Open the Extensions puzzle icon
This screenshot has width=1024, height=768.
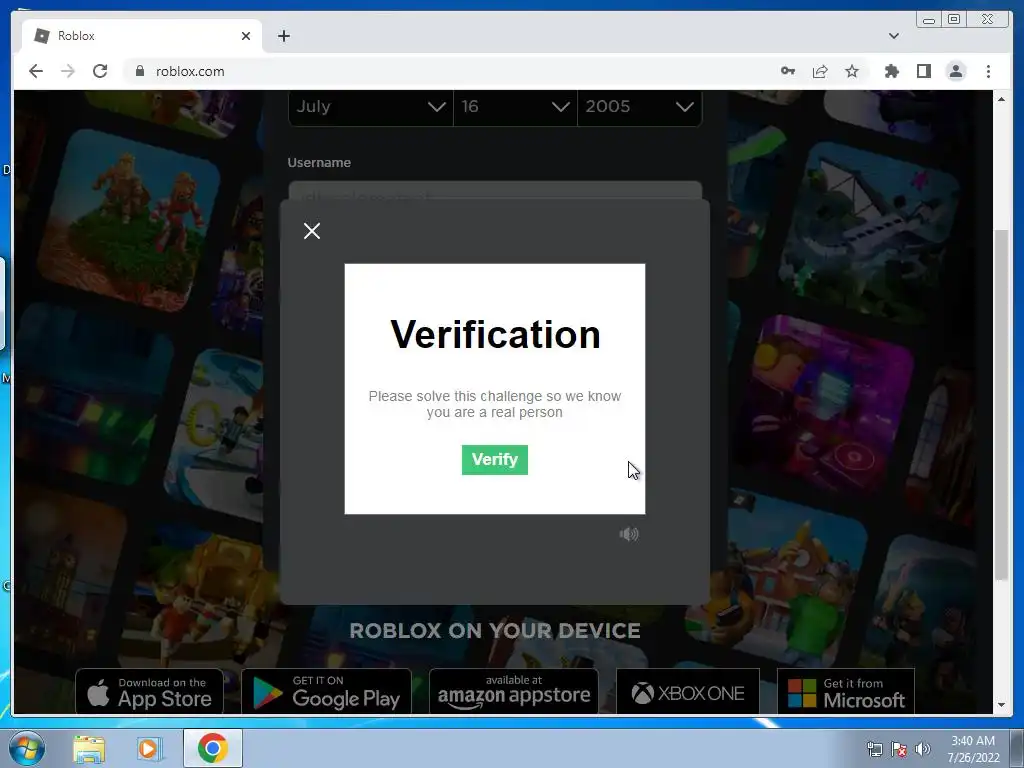pyautogui.click(x=891, y=71)
